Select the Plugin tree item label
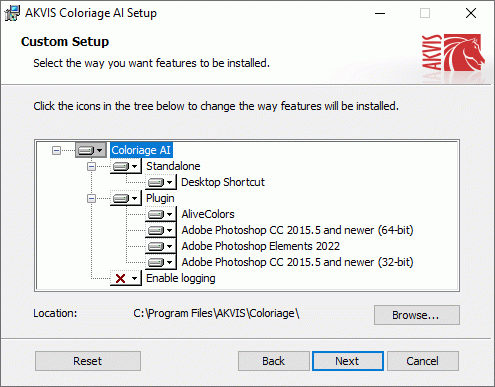Screen dimensions: 495x387 160,198
